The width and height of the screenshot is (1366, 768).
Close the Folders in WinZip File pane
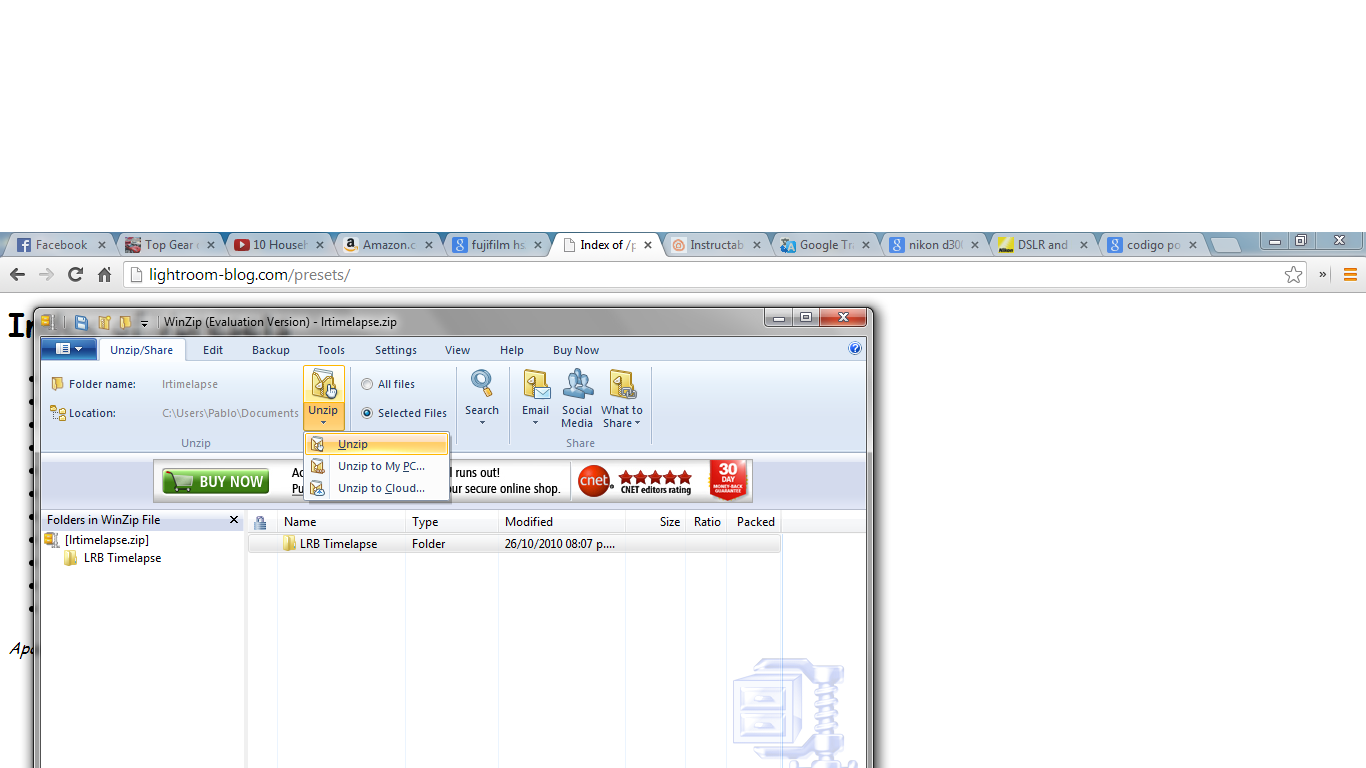234,520
